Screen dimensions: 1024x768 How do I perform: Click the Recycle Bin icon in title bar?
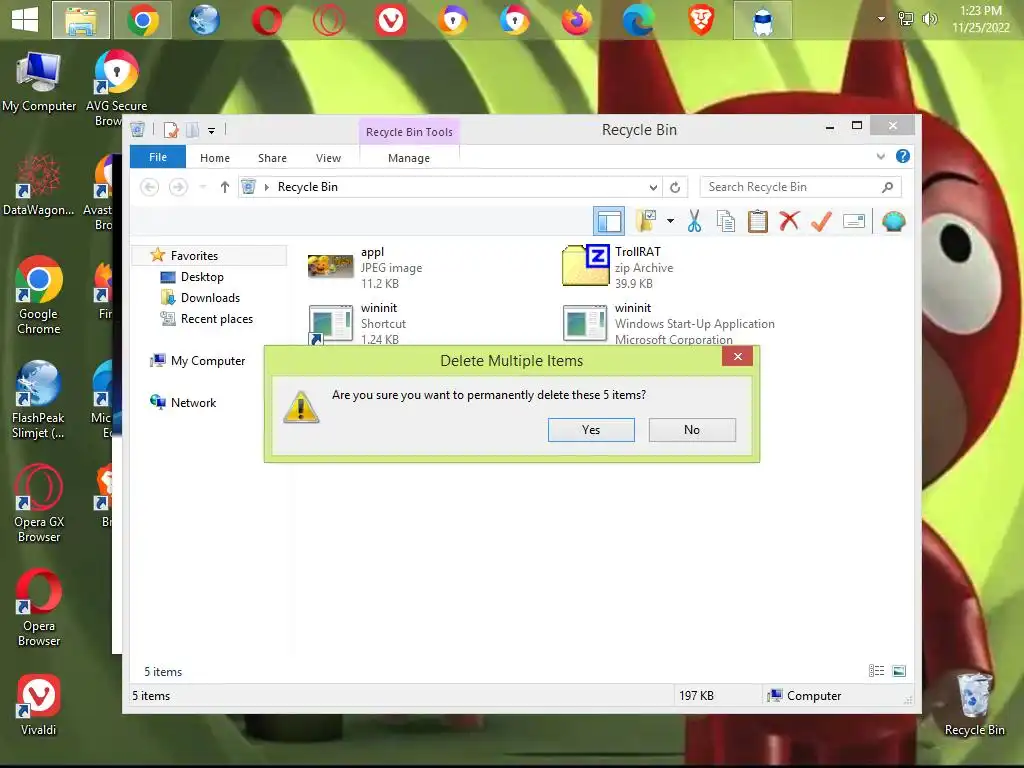click(x=138, y=129)
